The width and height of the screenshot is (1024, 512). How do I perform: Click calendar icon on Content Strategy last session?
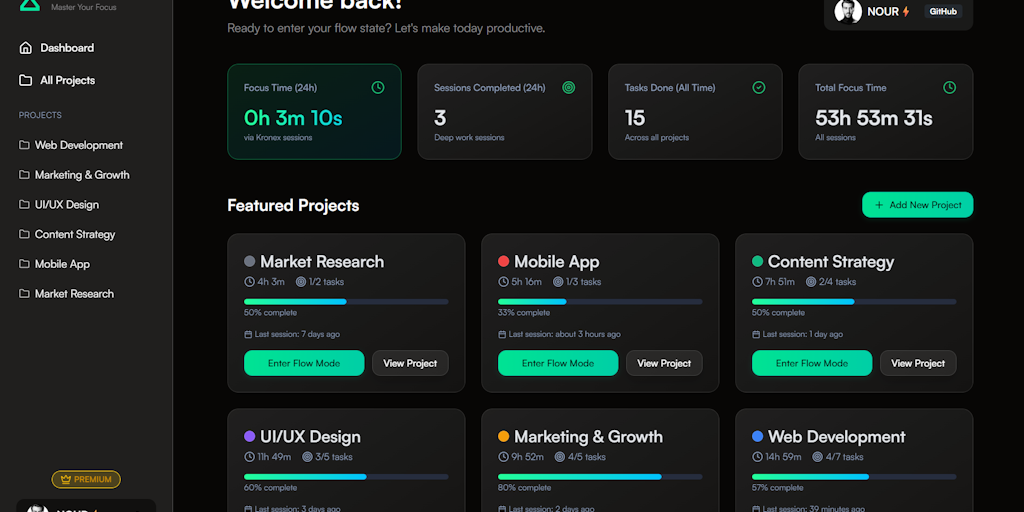tap(756, 334)
